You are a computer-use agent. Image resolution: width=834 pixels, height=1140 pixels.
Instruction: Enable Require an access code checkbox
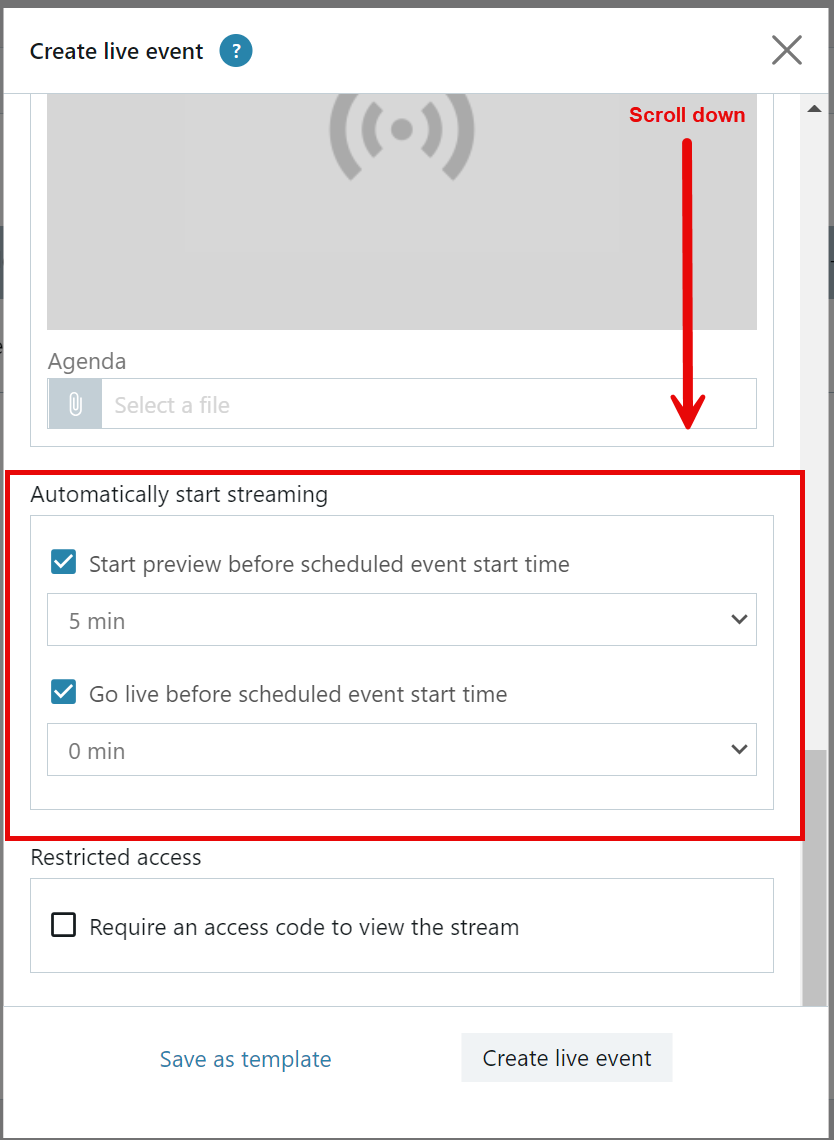tap(63, 926)
